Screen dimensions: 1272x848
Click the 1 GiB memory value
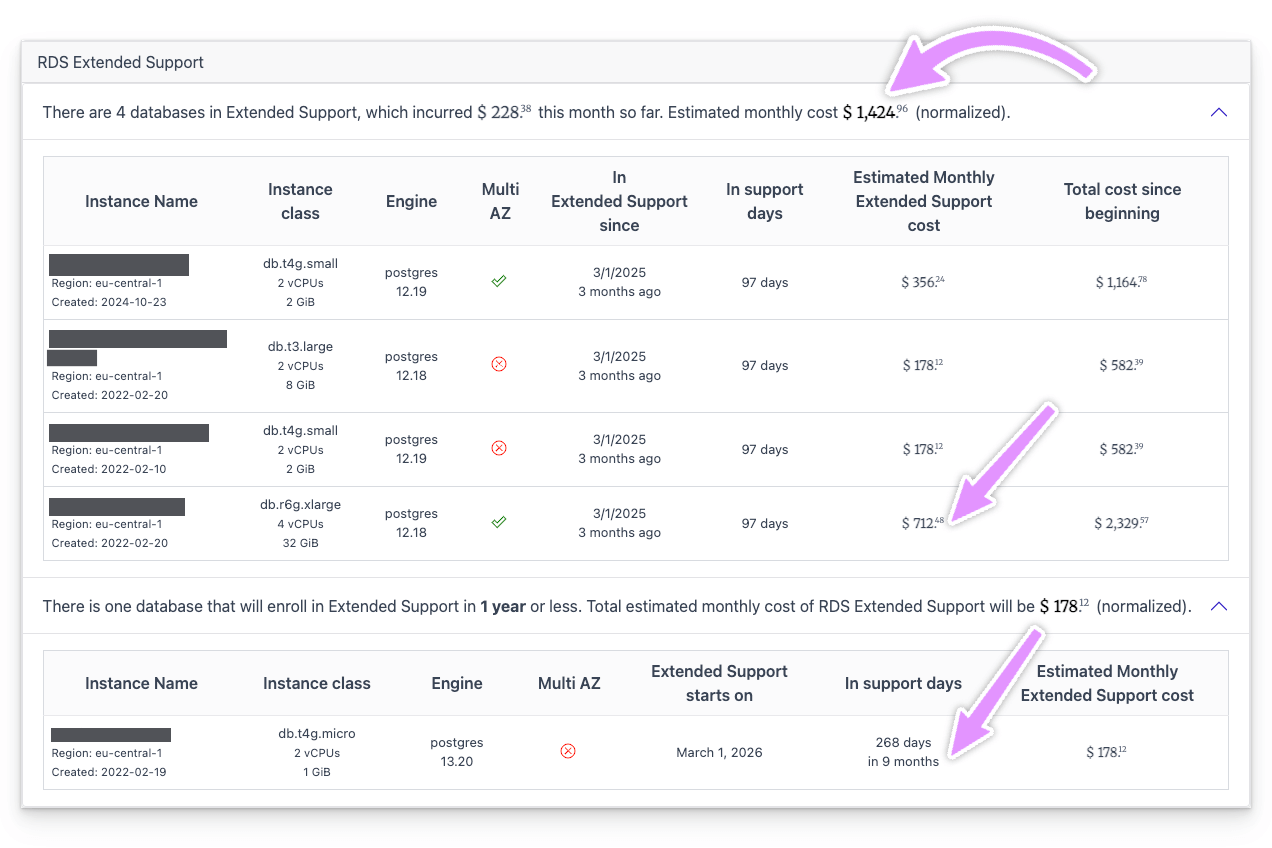point(317,772)
